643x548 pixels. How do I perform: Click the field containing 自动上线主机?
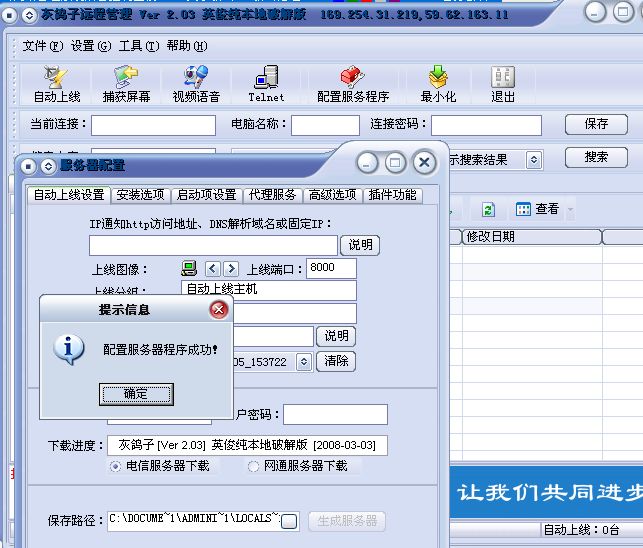pos(269,290)
